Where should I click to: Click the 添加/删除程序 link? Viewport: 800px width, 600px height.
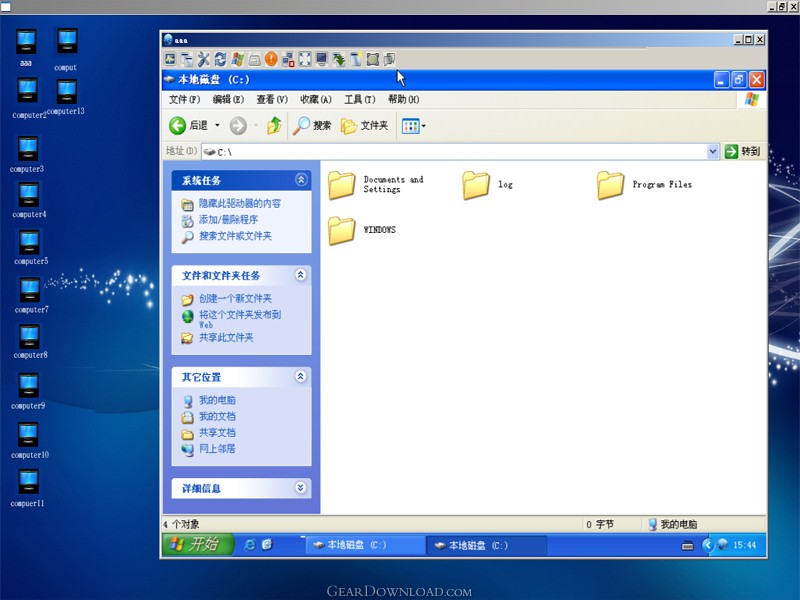(228, 220)
